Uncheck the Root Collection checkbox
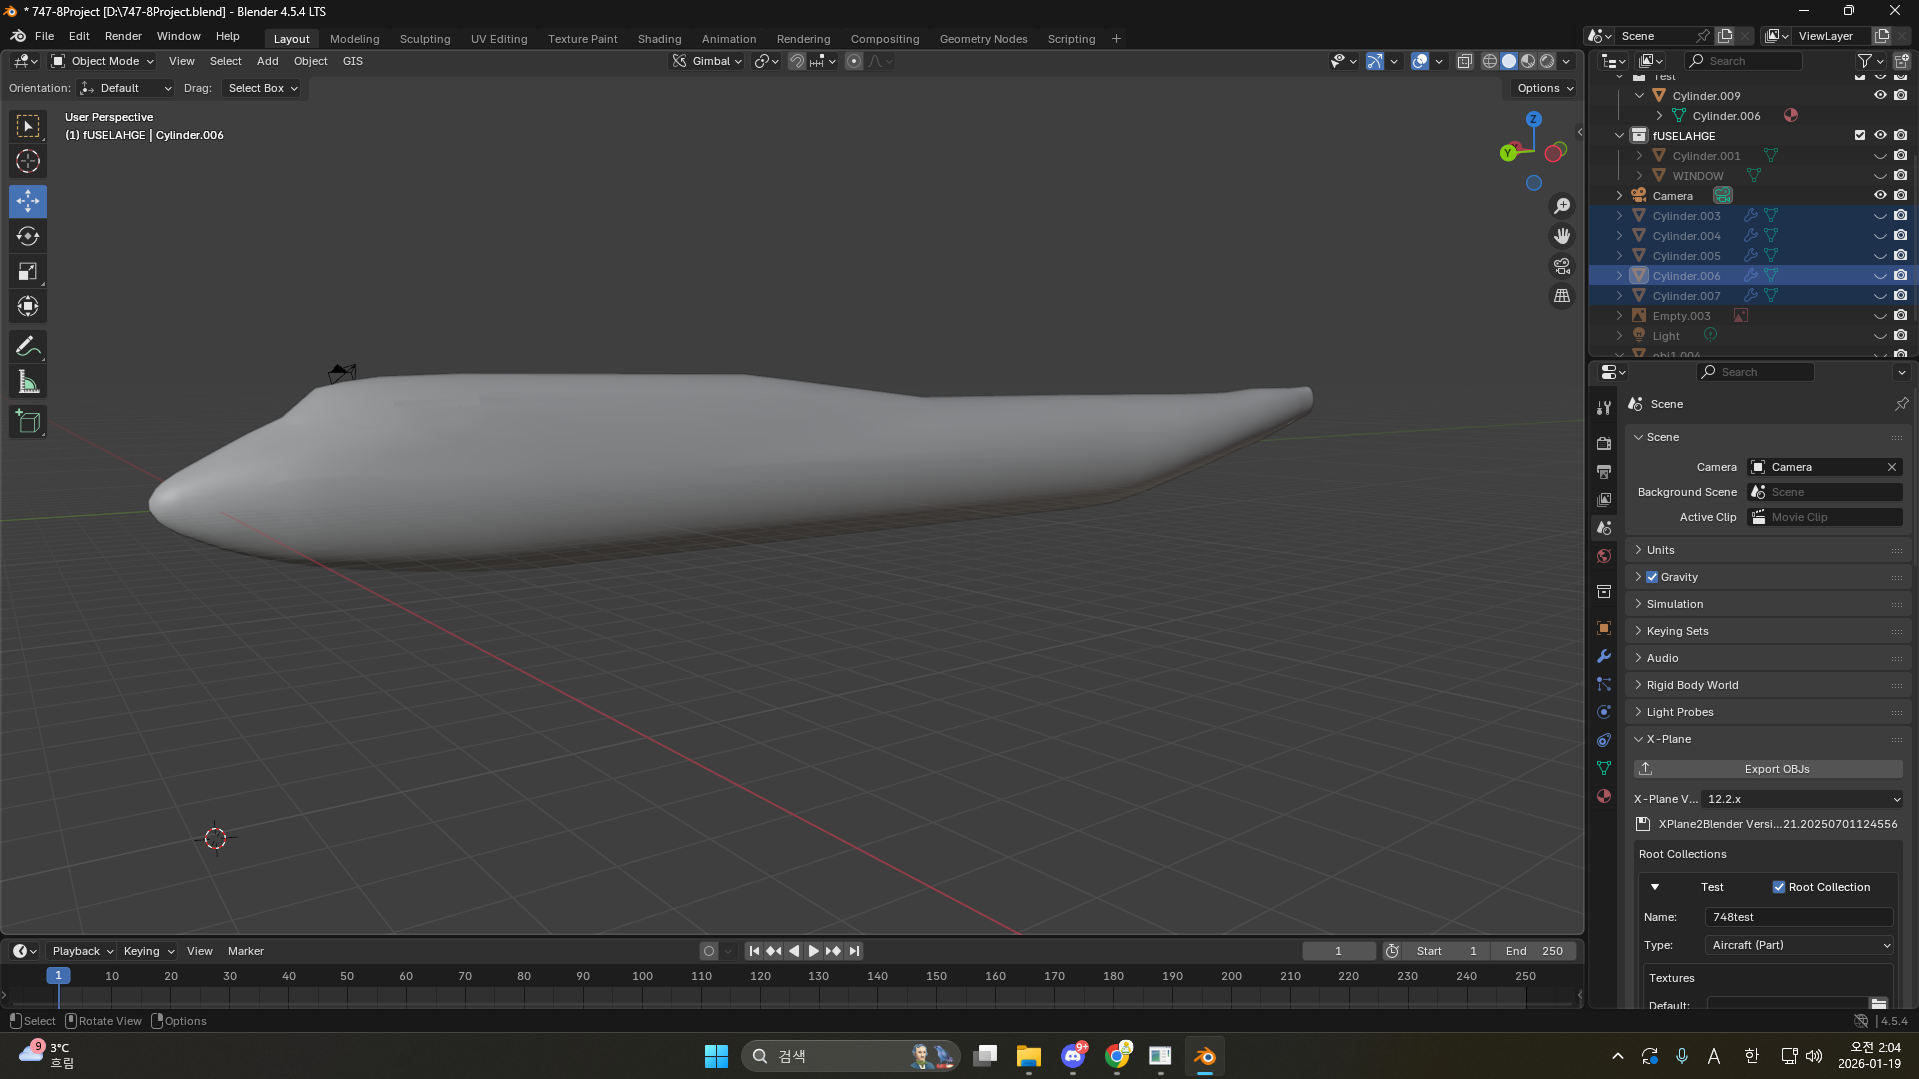 (1779, 887)
